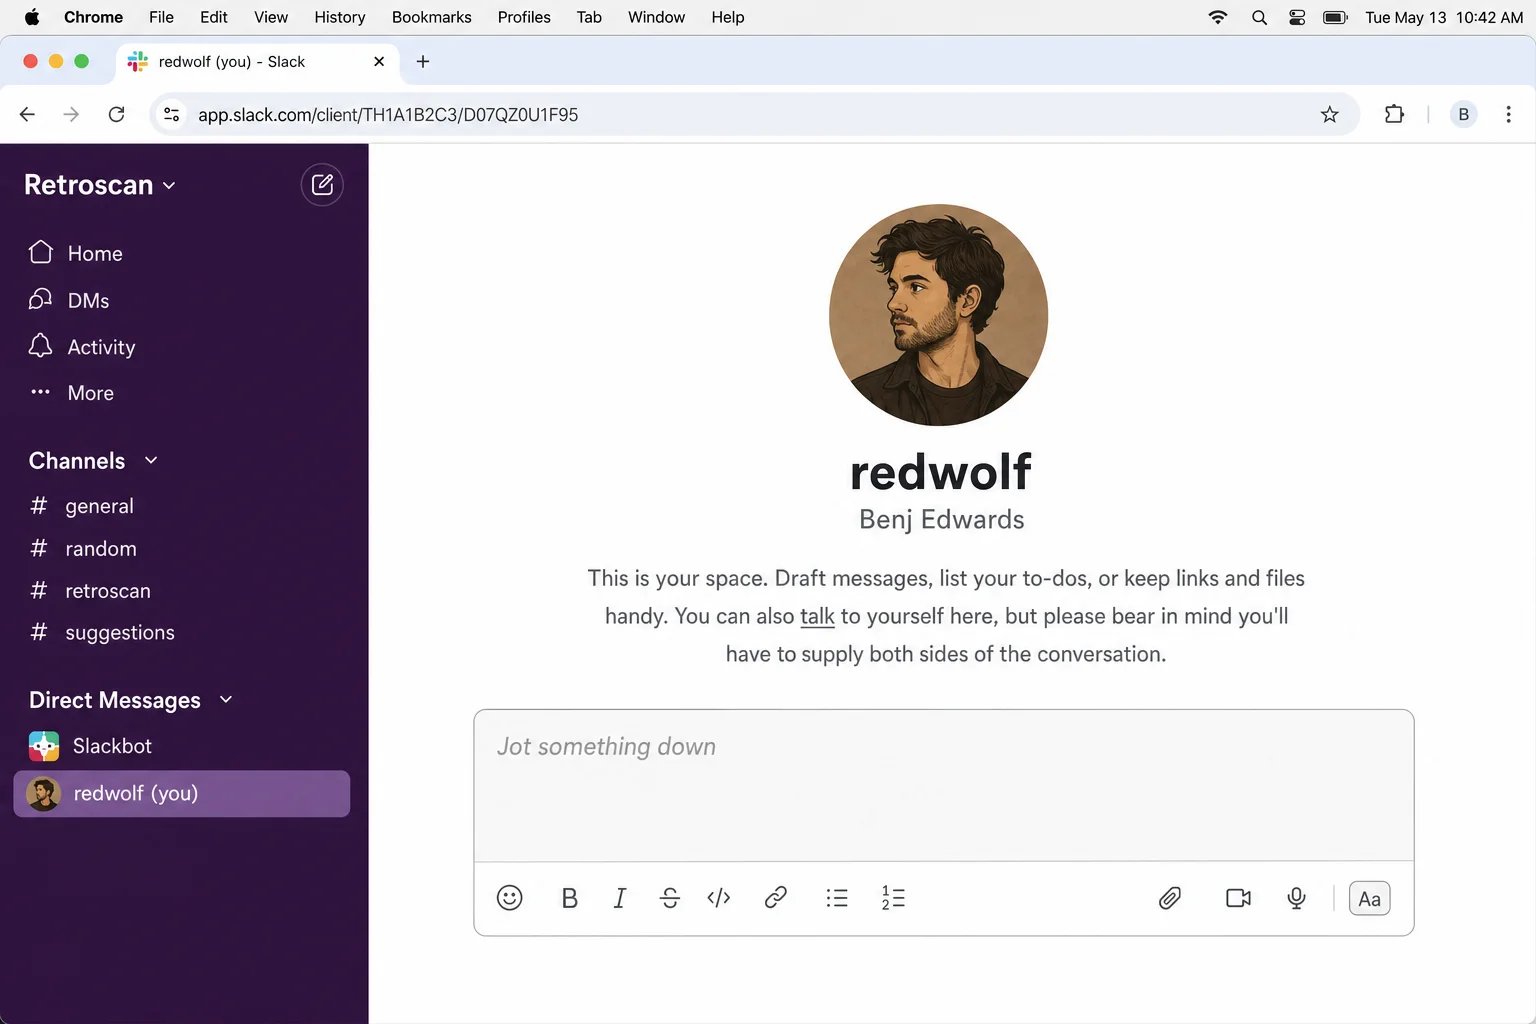Record an audio clip with microphone
This screenshot has height=1024, width=1536.
point(1296,898)
